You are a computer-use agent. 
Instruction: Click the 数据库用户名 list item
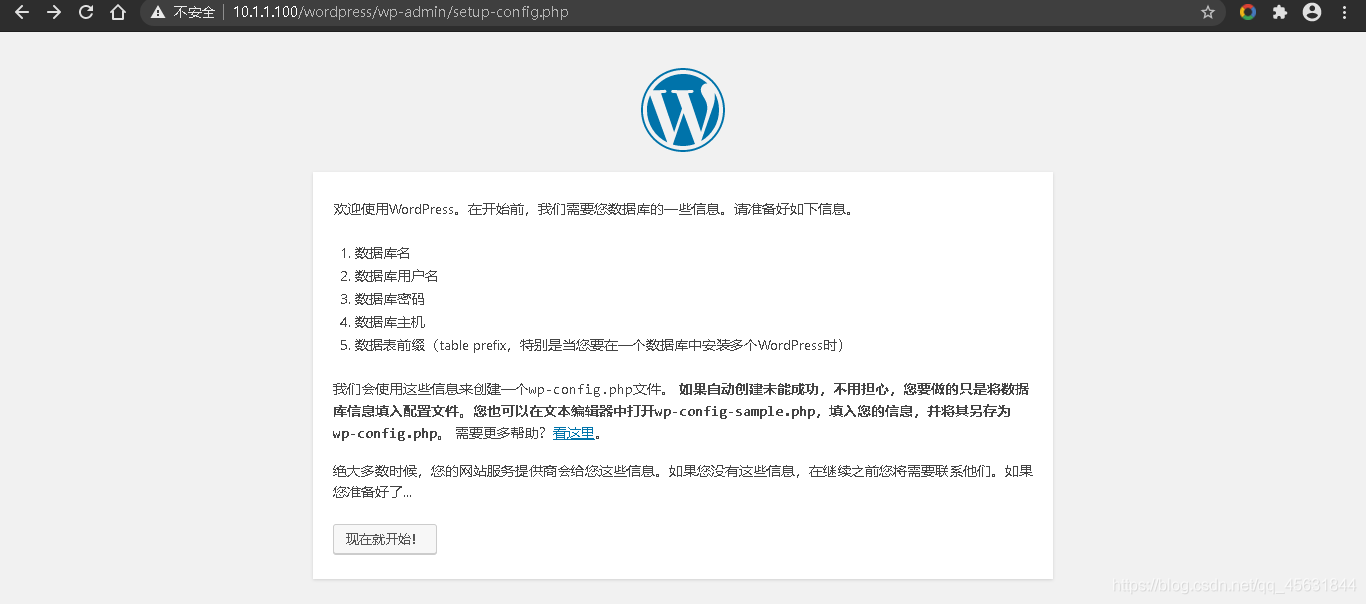tap(396, 276)
